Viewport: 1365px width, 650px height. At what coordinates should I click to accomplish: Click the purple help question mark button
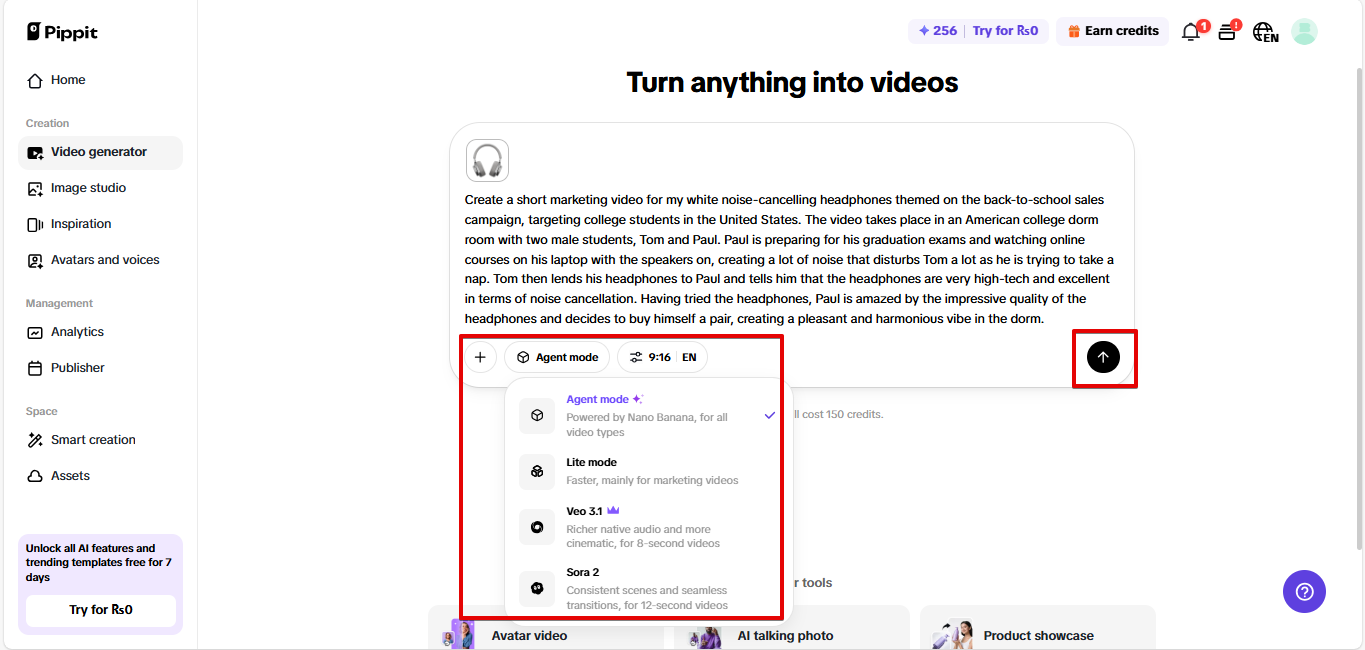tap(1304, 592)
